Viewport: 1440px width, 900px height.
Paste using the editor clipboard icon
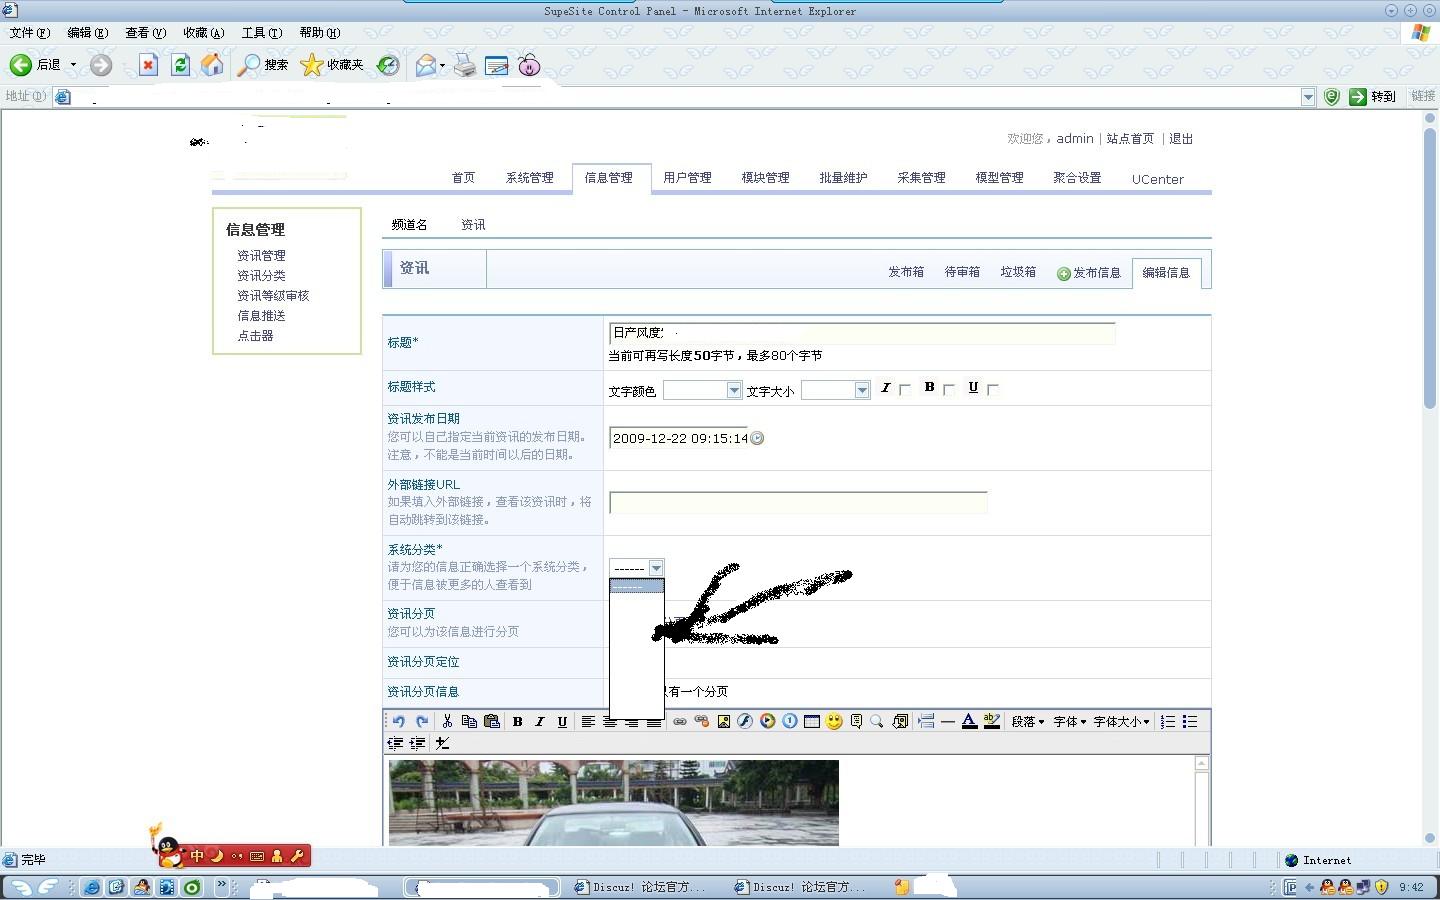click(x=491, y=721)
